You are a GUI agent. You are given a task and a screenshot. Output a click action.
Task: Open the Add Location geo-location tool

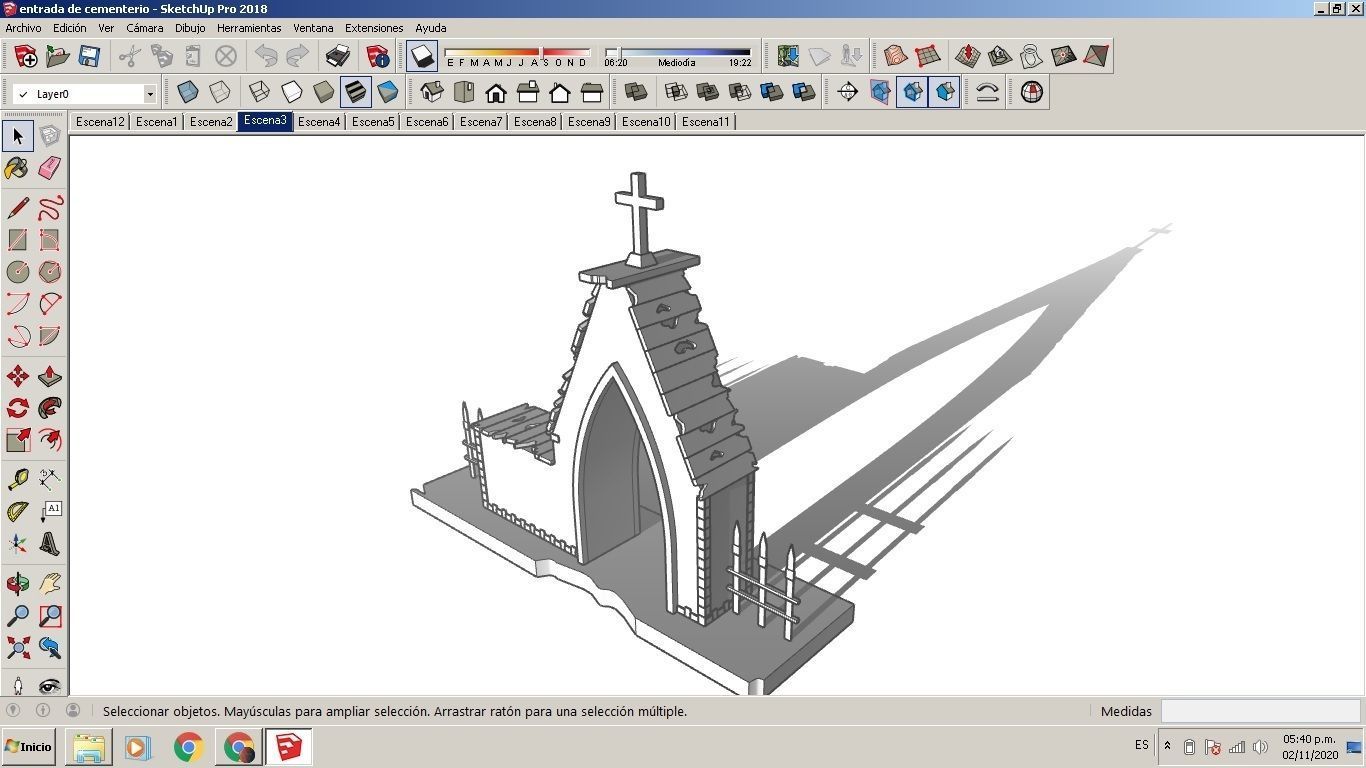[788, 56]
